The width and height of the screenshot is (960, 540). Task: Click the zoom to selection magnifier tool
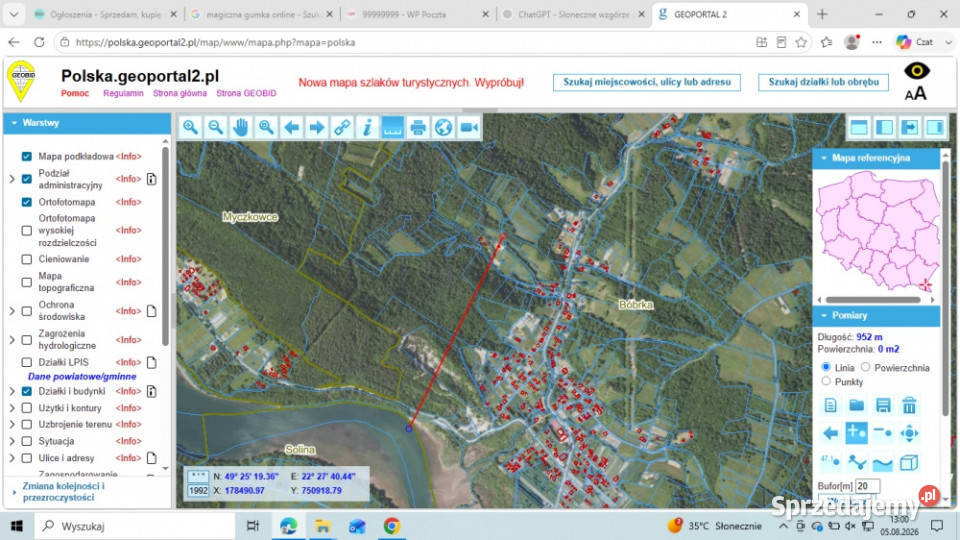point(266,127)
